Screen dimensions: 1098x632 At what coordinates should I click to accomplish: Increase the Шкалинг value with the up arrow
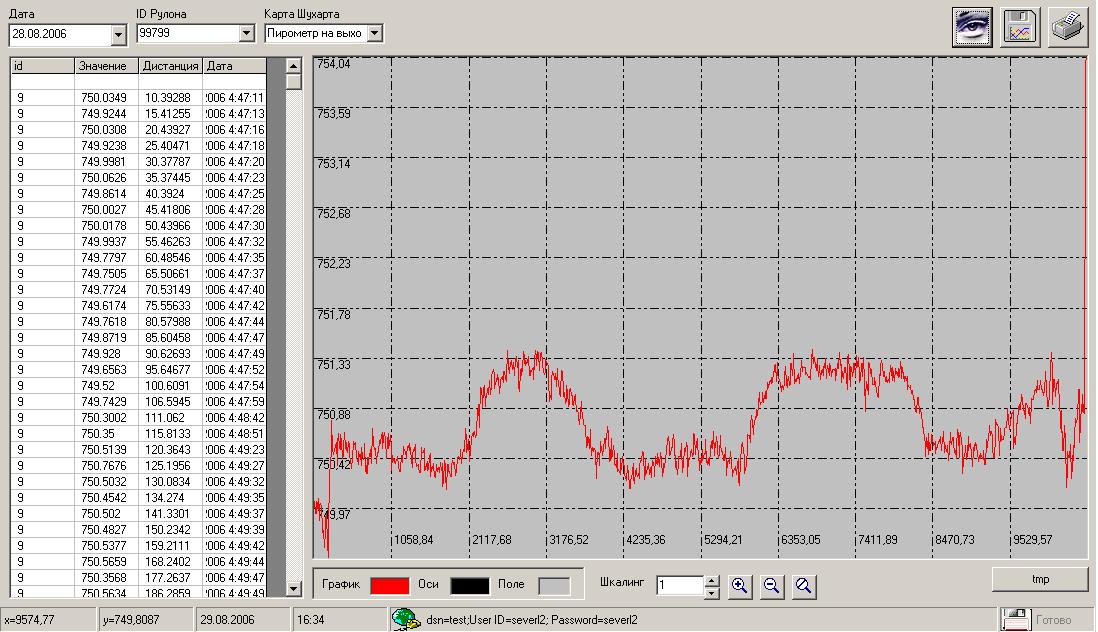click(711, 581)
